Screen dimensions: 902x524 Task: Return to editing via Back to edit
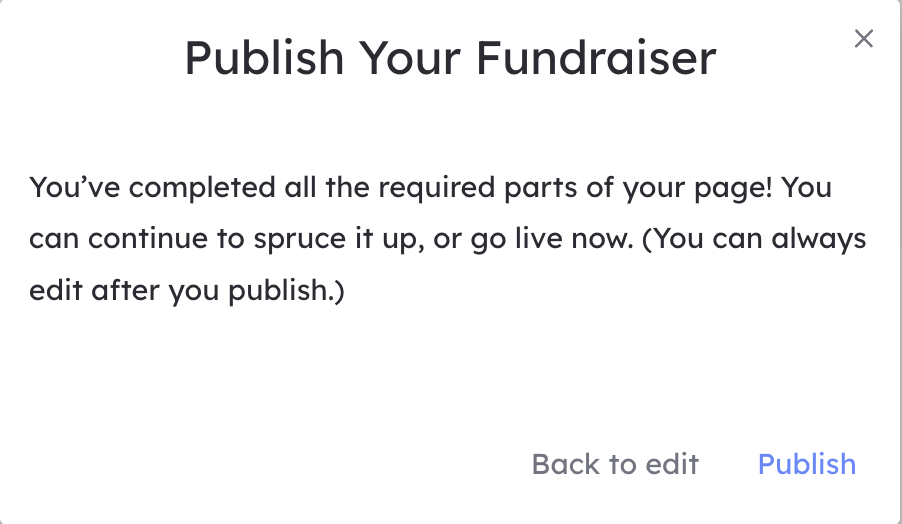[x=615, y=464]
